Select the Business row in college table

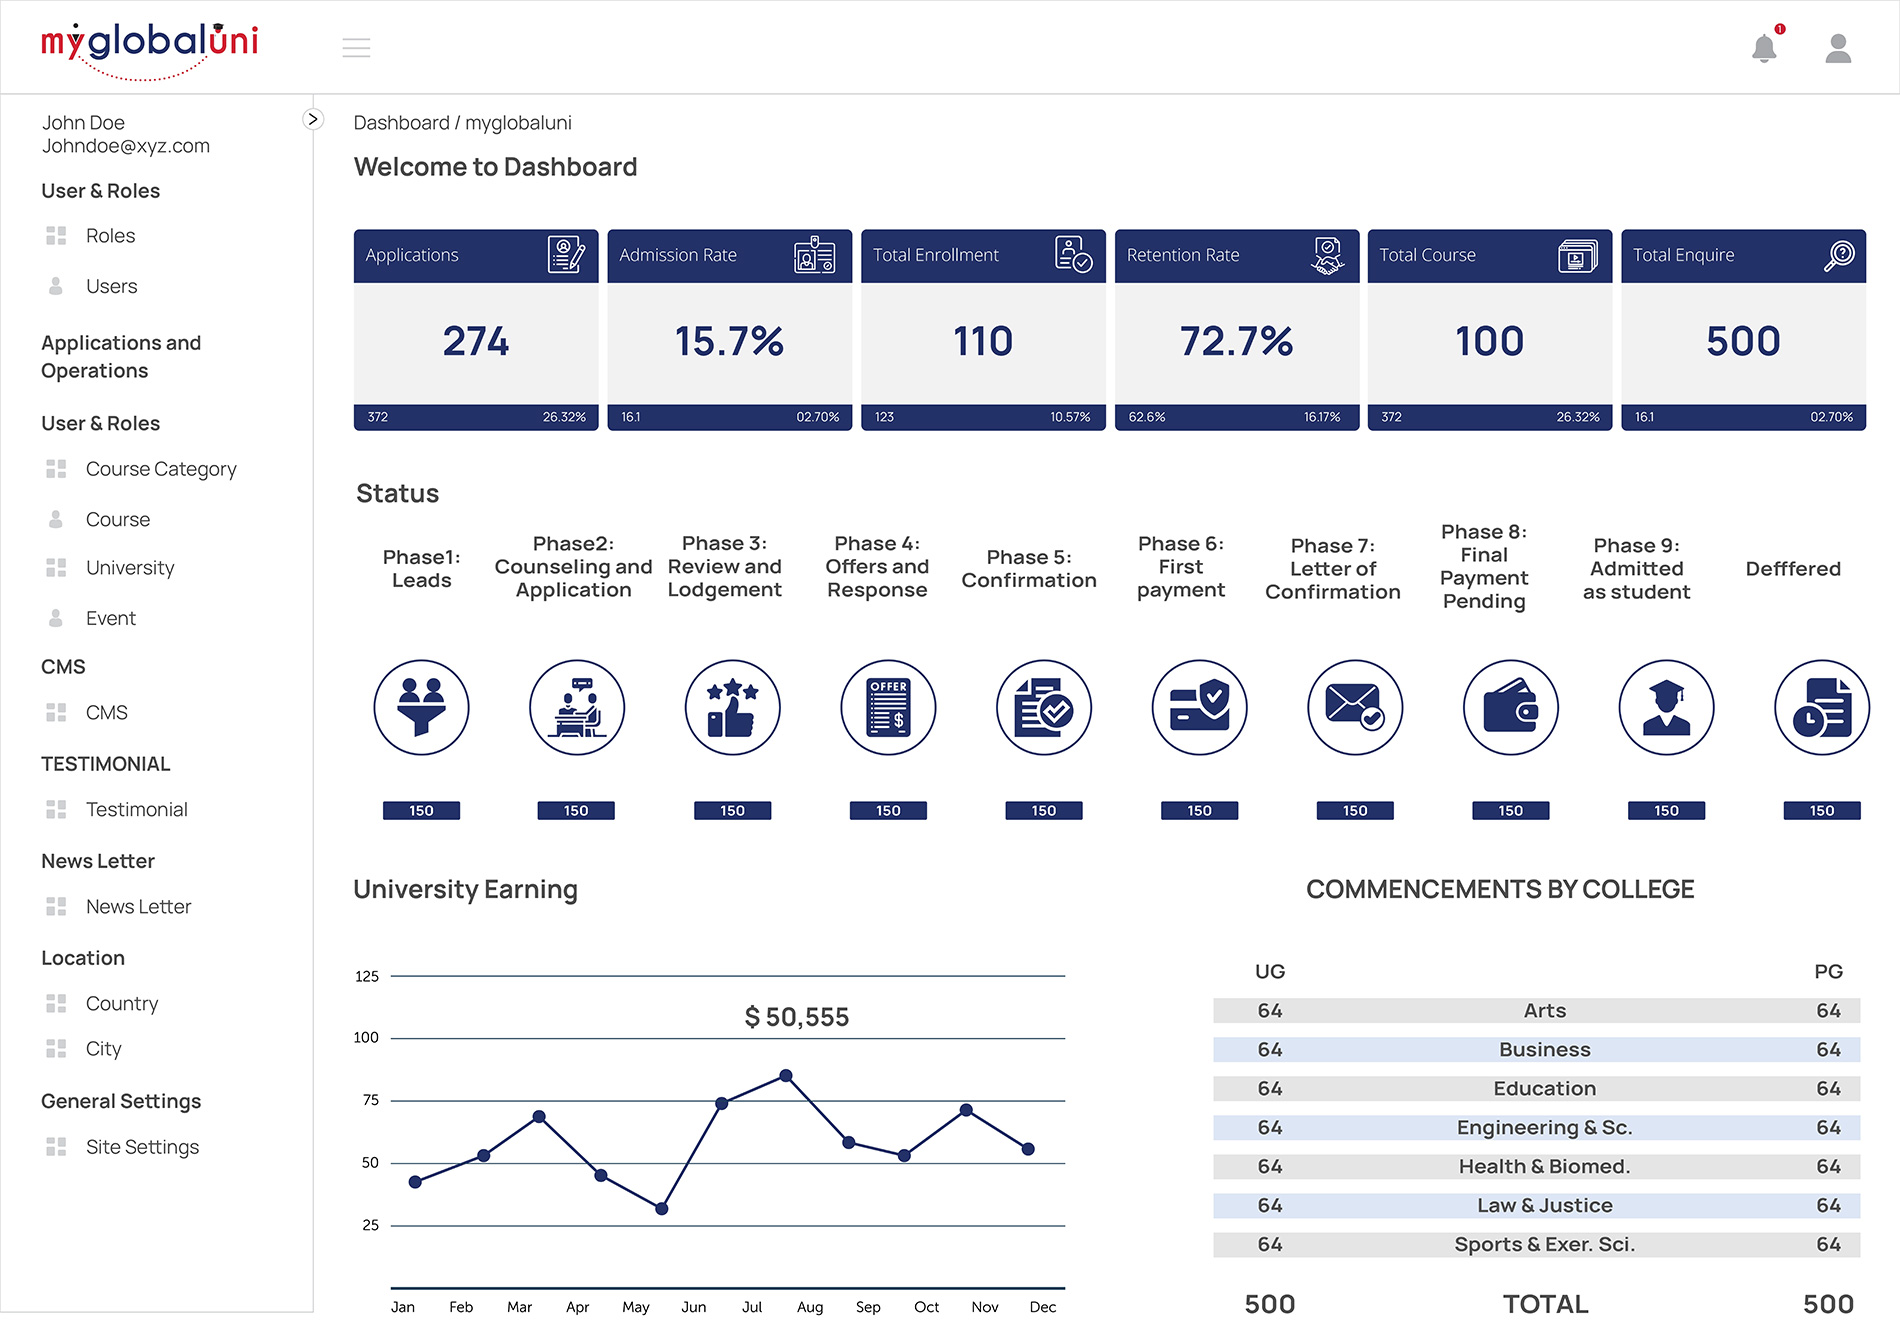1537,1050
